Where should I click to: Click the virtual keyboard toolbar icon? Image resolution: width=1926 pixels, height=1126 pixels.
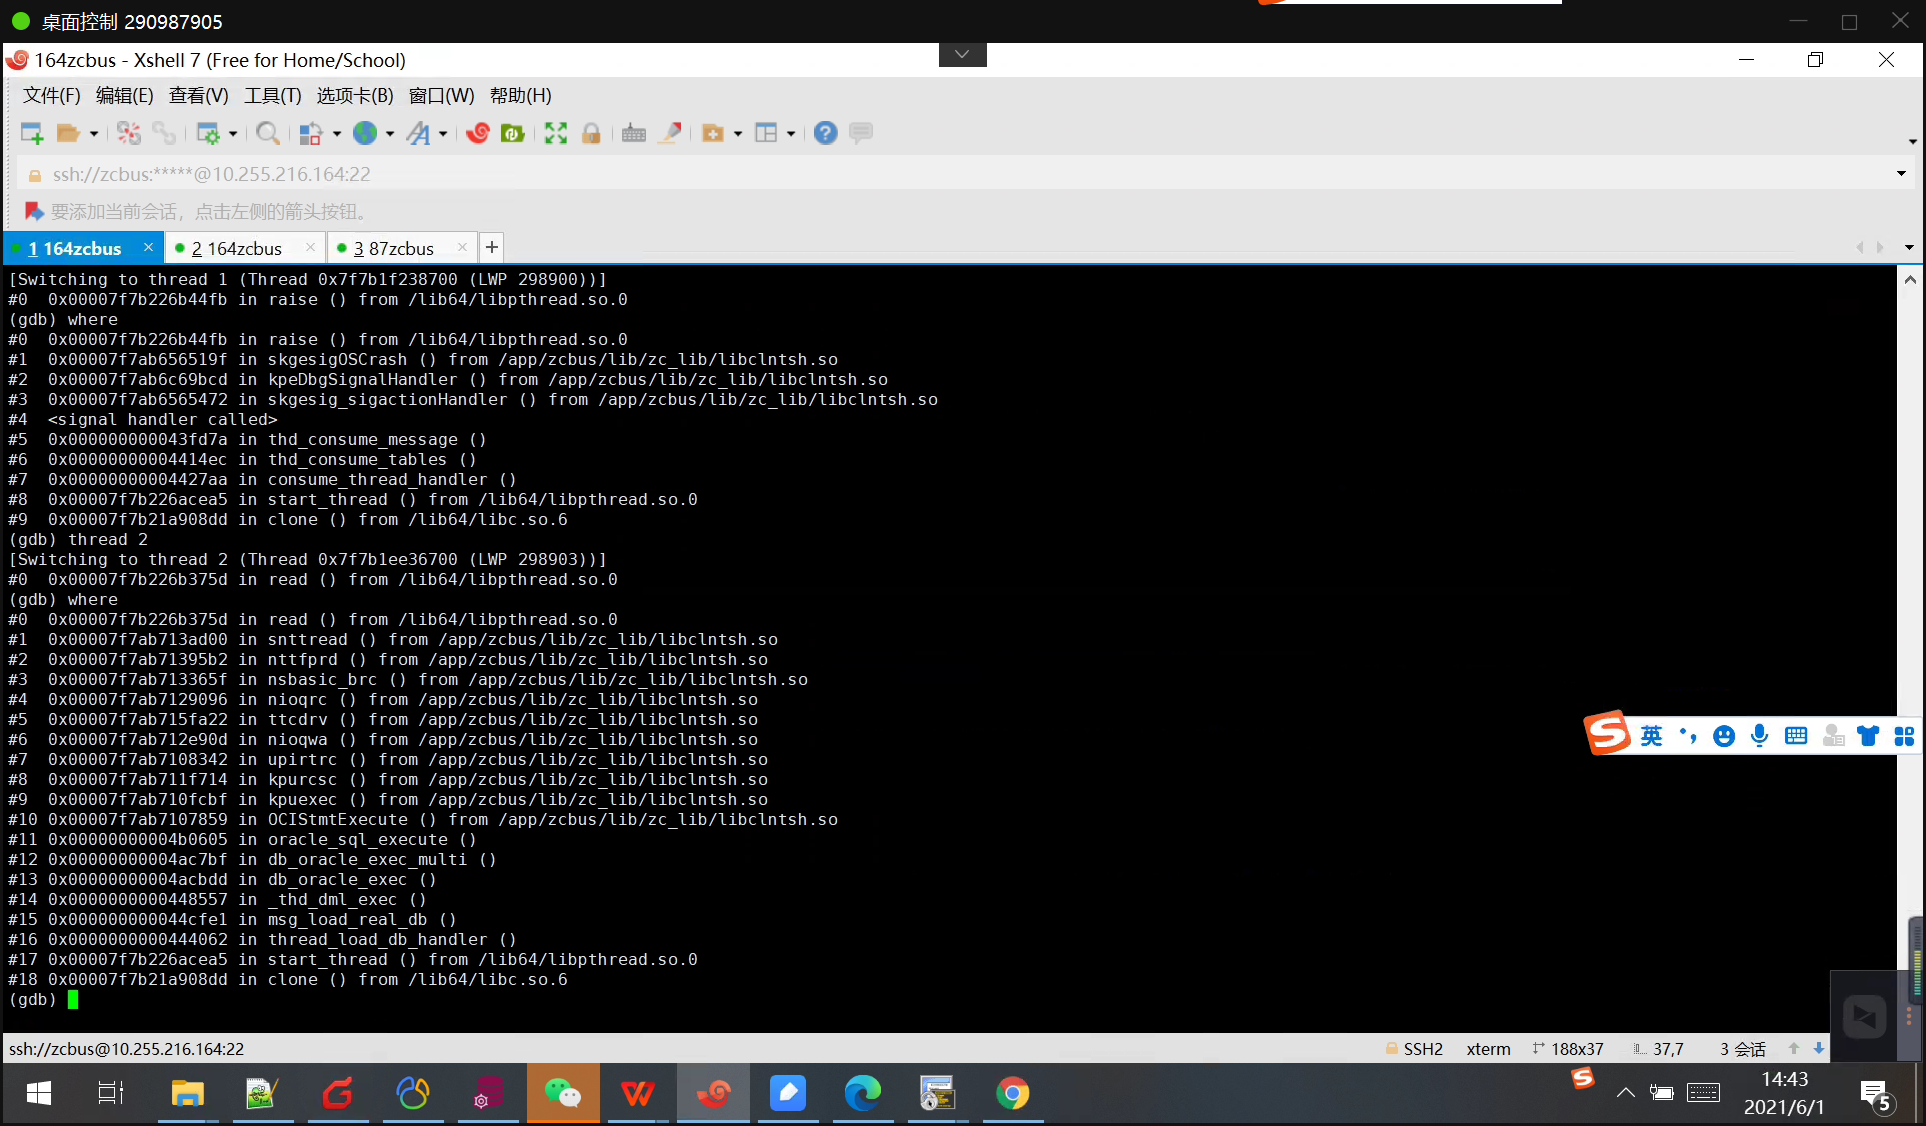[x=633, y=133]
